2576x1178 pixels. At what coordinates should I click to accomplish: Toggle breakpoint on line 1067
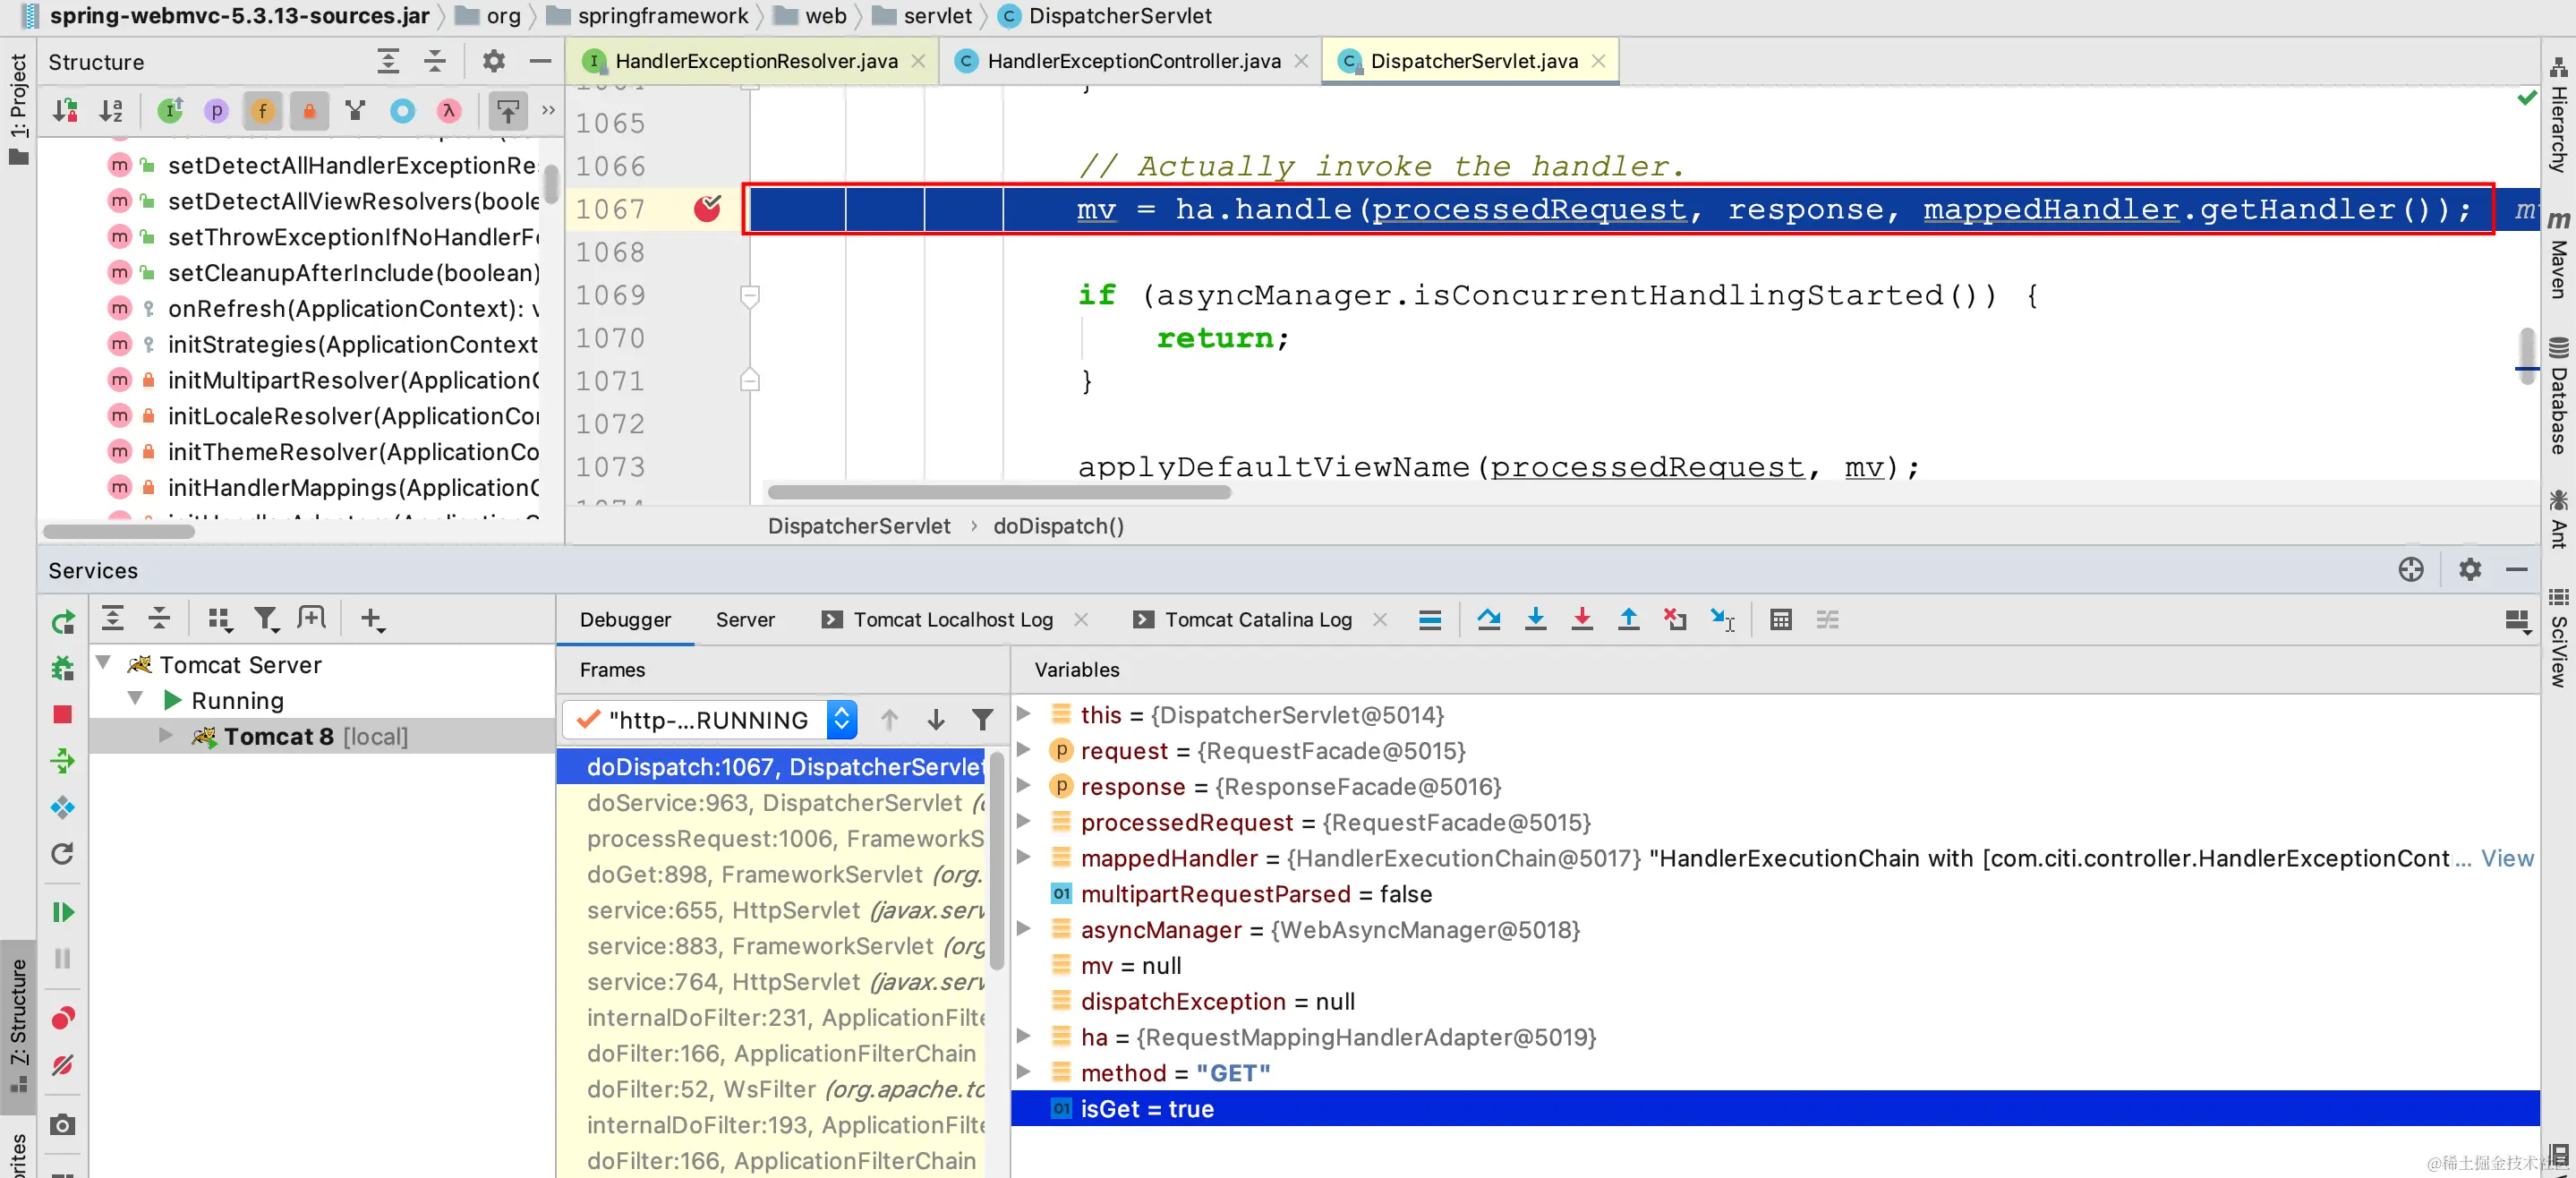pos(707,209)
